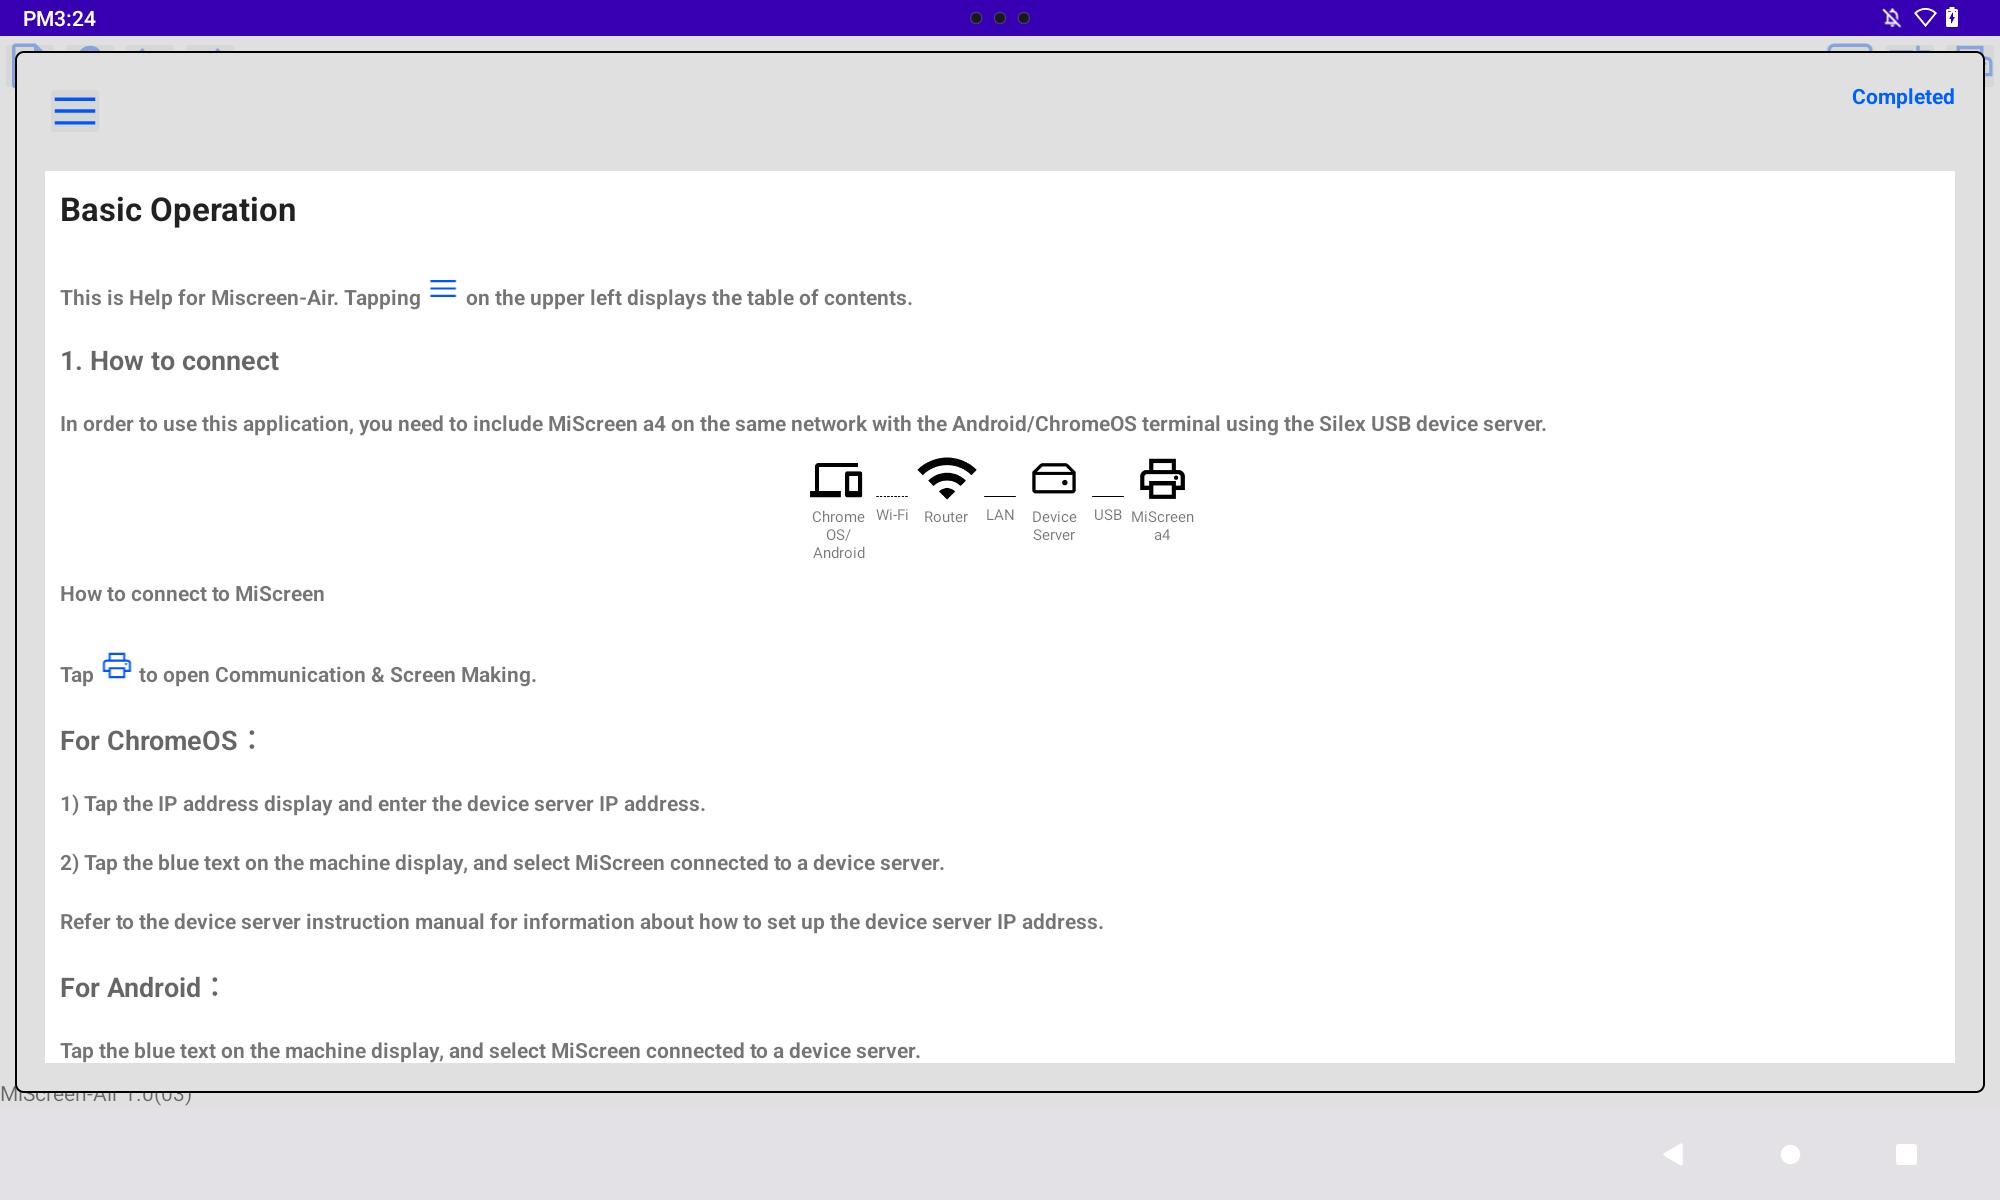Tap the battery status icon

coord(1952,17)
